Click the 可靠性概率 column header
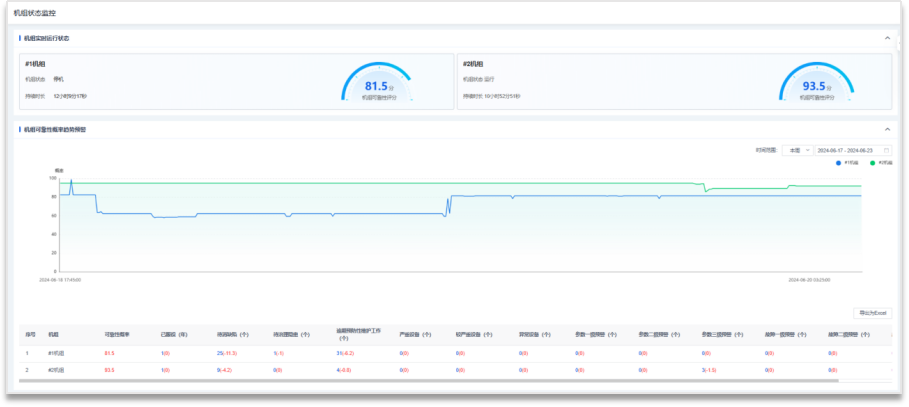 (x=117, y=334)
